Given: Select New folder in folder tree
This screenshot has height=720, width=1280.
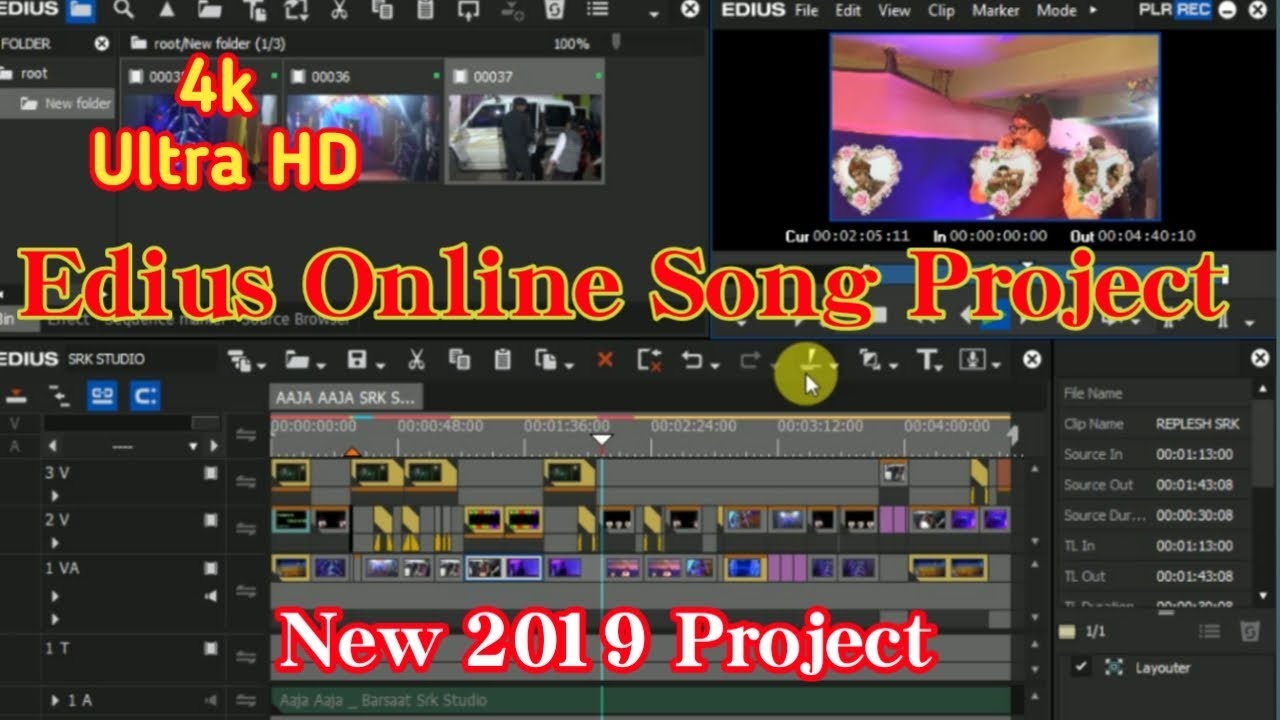Looking at the screenshot, I should point(67,103).
